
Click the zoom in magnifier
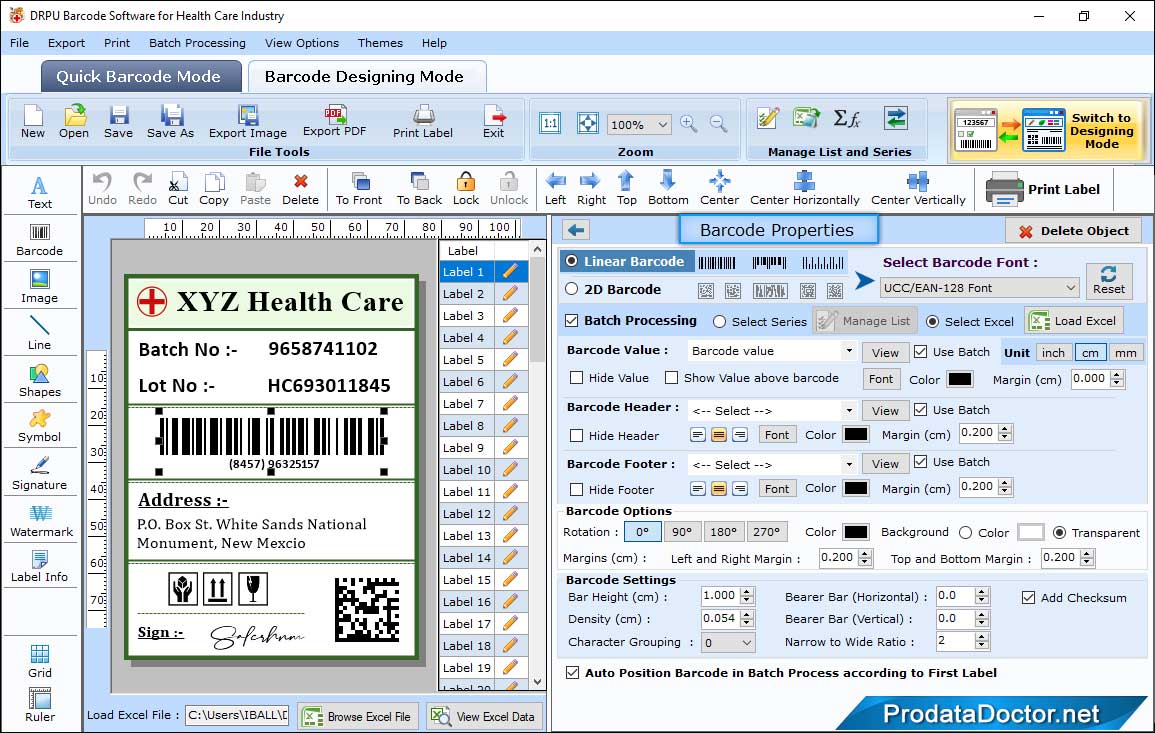coord(689,124)
